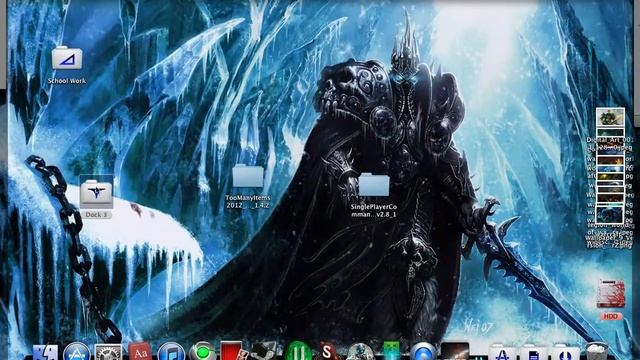Select the Dock 3 folder icon
Viewport: 640px width, 360px height.
96,192
